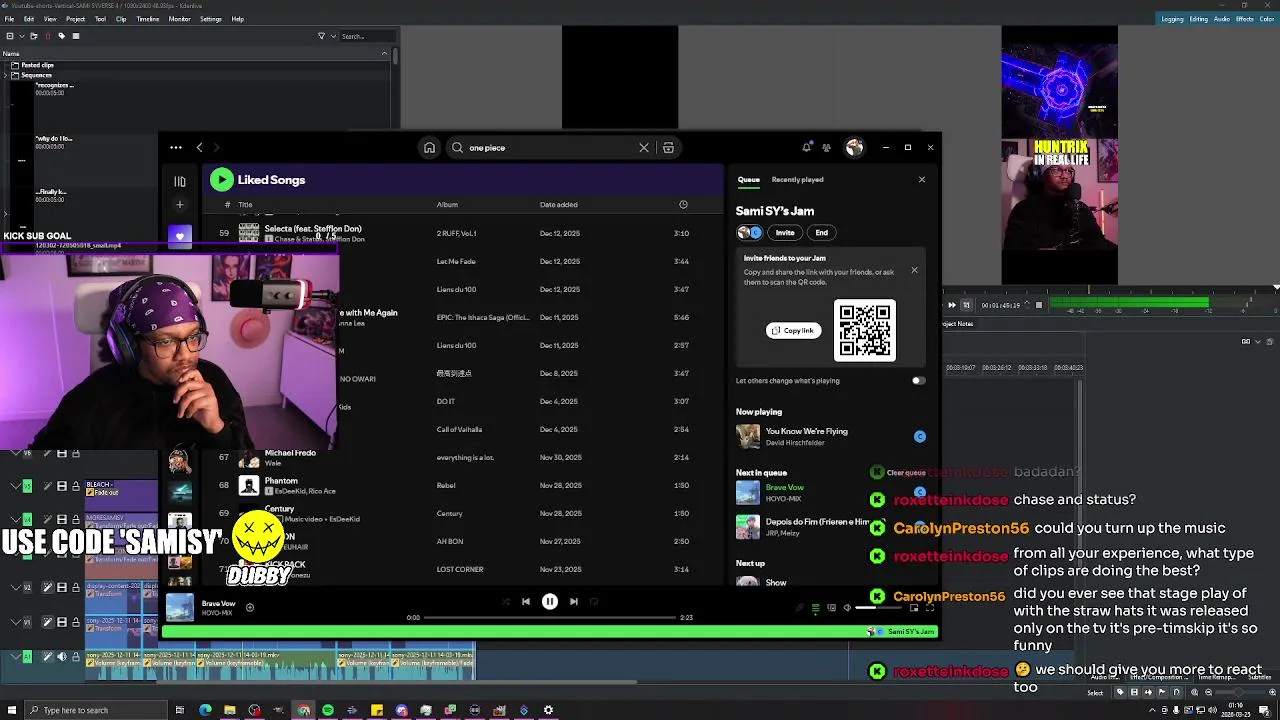
Task: Open Liked Songs heart tile in sidebar
Action: point(180,237)
